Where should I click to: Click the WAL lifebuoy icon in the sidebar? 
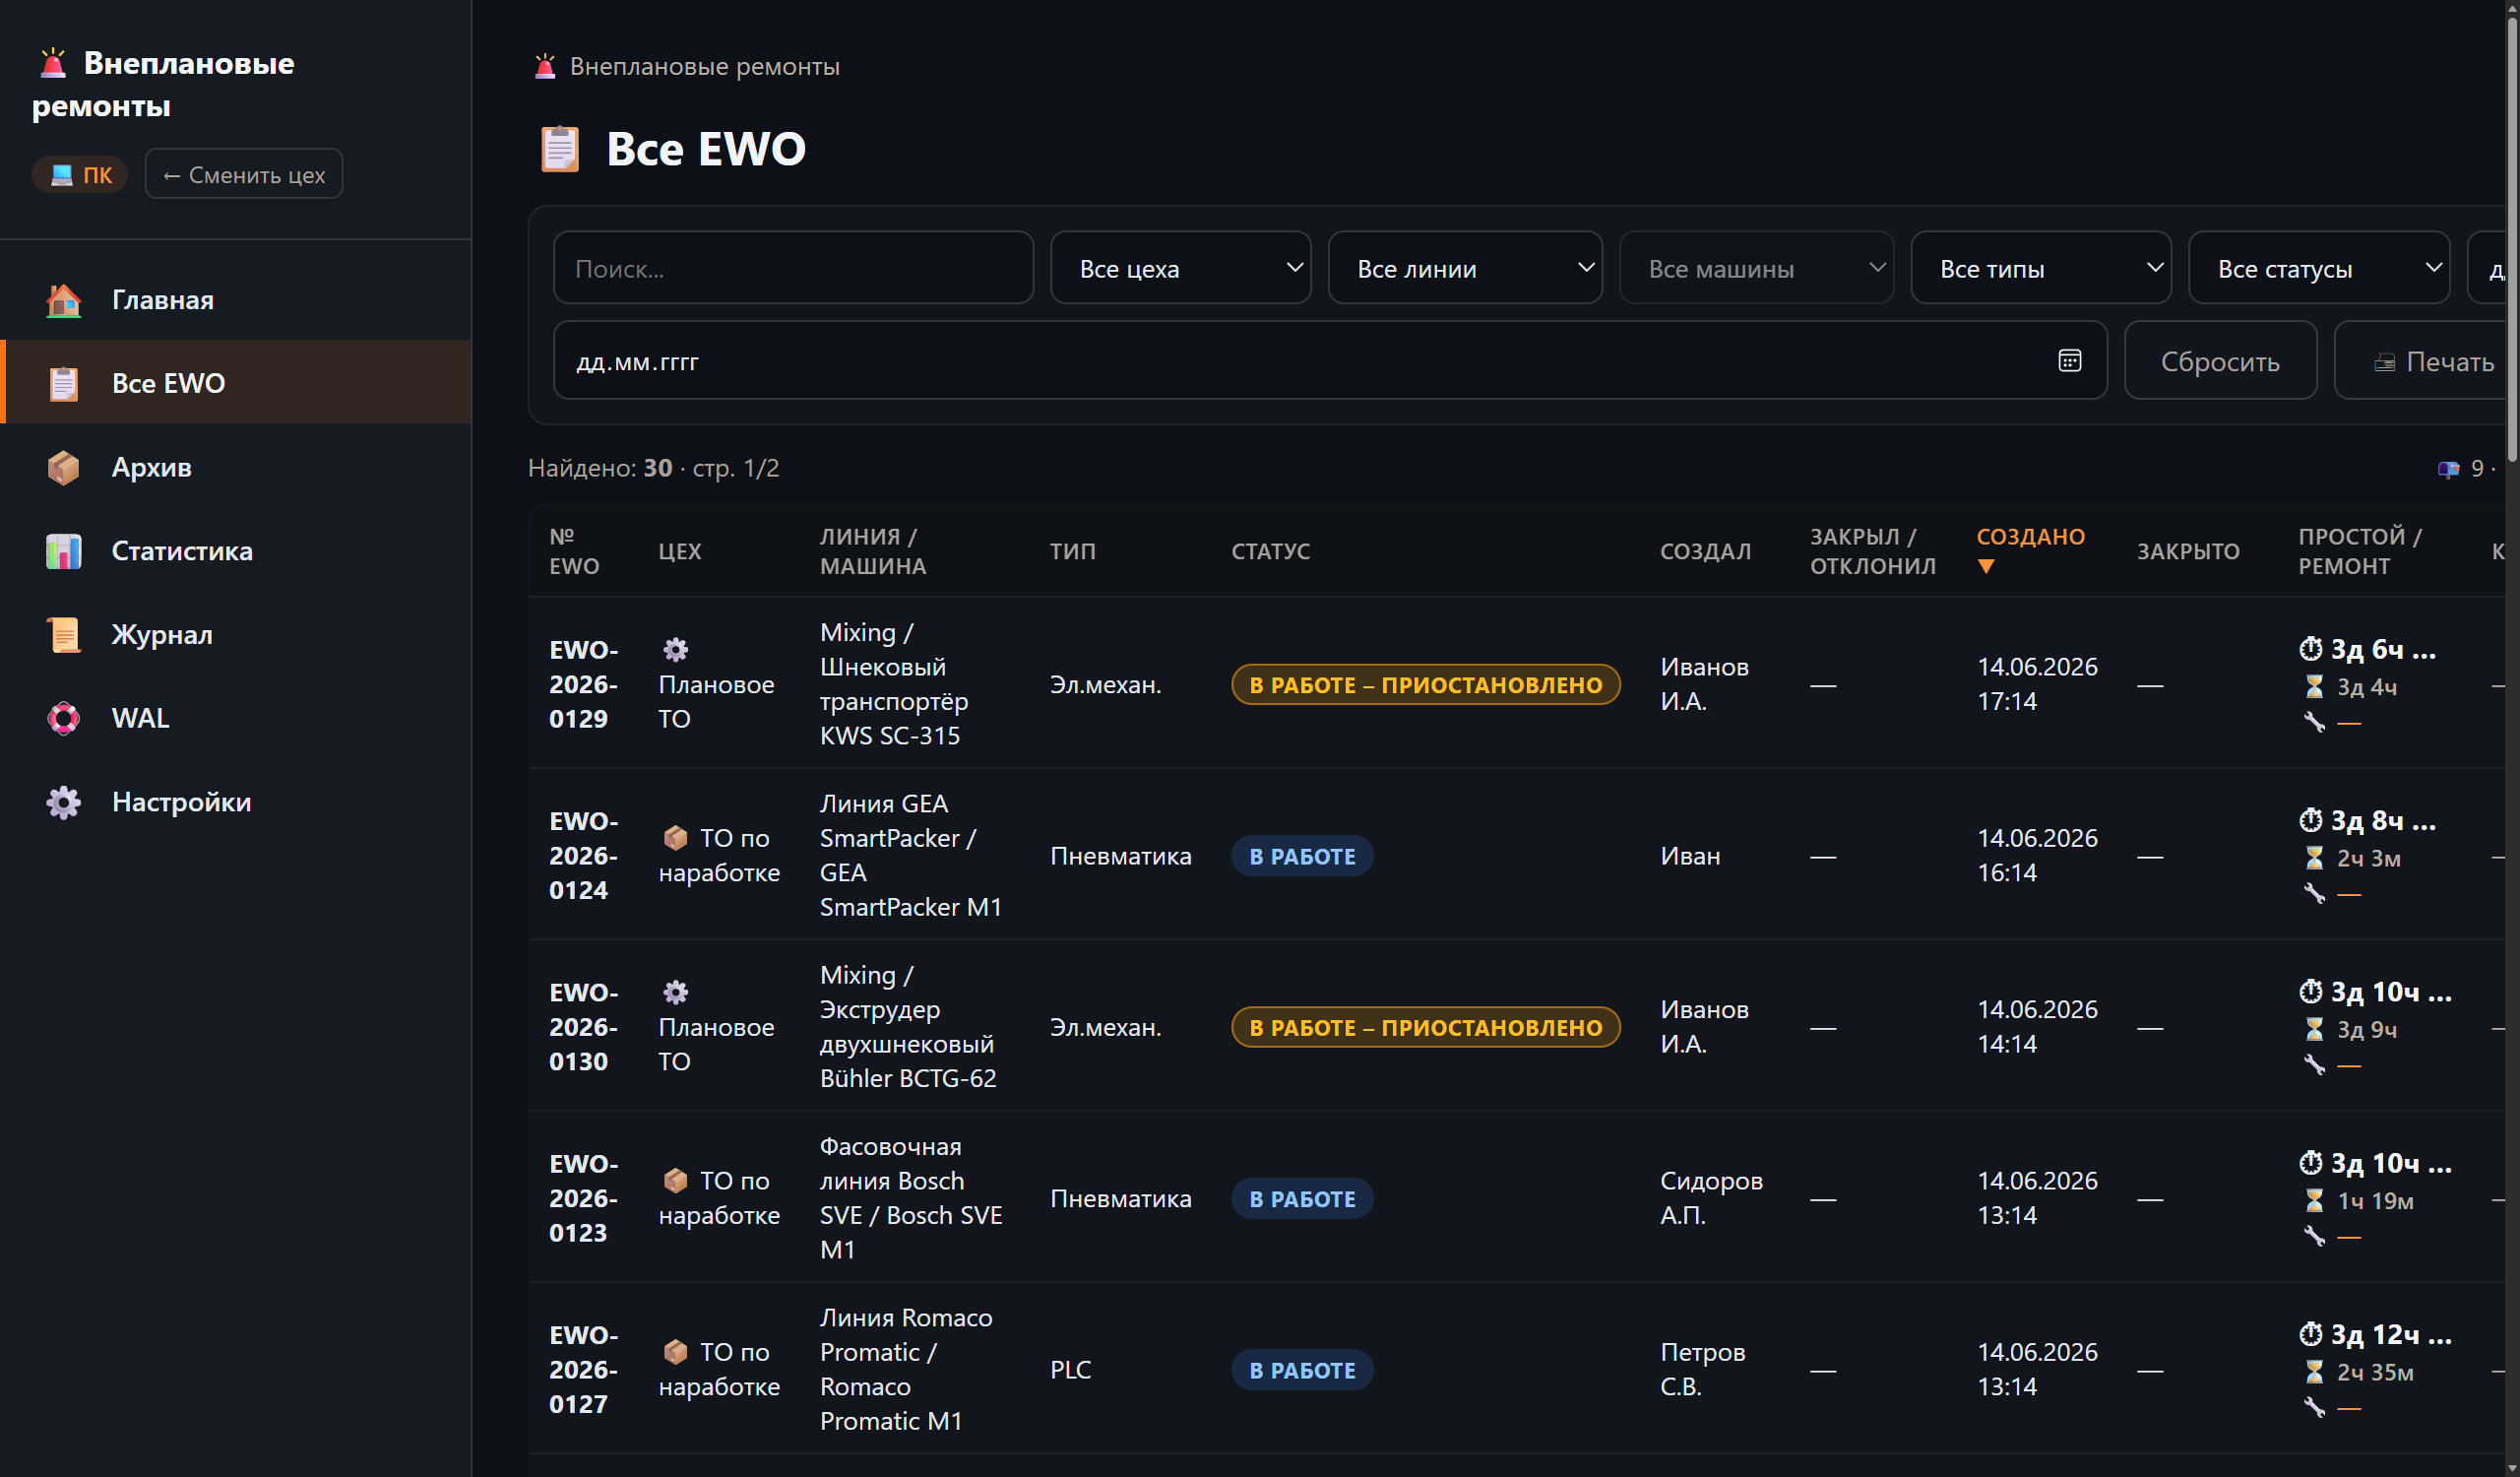click(64, 719)
